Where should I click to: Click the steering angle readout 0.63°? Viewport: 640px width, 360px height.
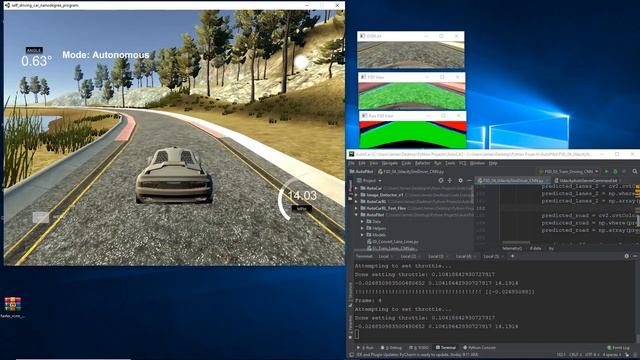[x=37, y=61]
